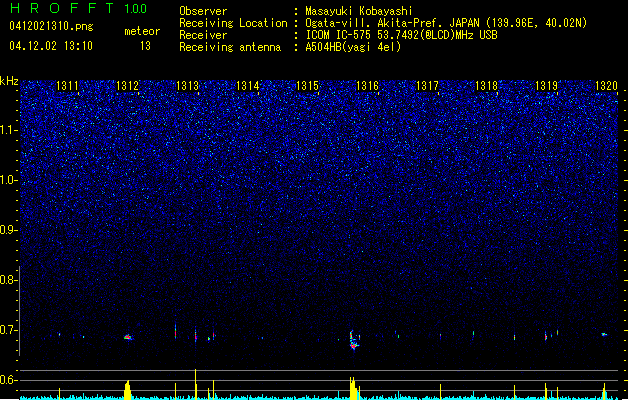Click the 0.6 kHz axis label
This screenshot has width=629, height=400.
[9, 380]
